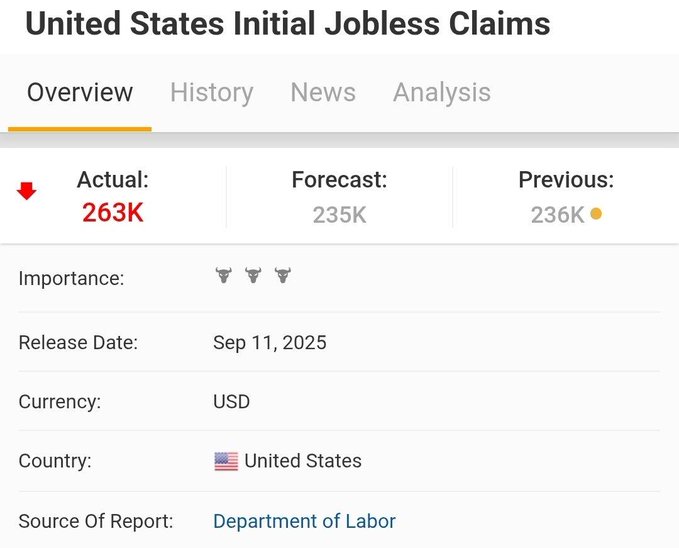Screen dimensions: 679x548
Task: Click the red down arrow icon
Action: [x=27, y=191]
